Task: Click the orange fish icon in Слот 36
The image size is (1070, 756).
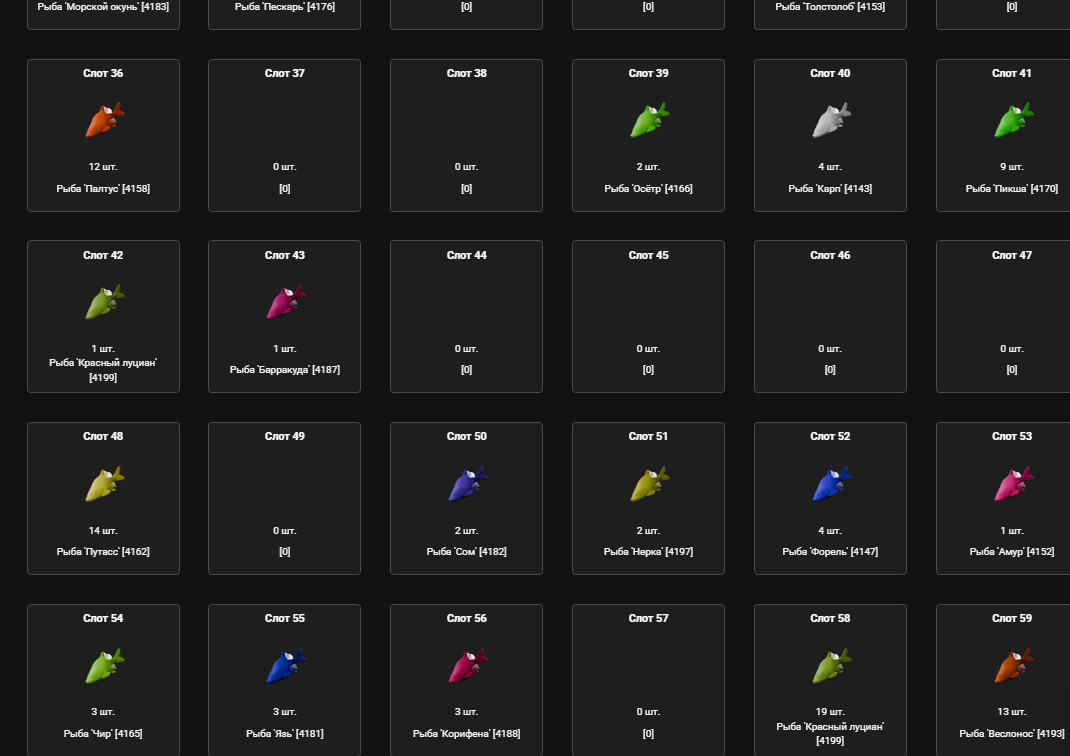Action: [104, 120]
